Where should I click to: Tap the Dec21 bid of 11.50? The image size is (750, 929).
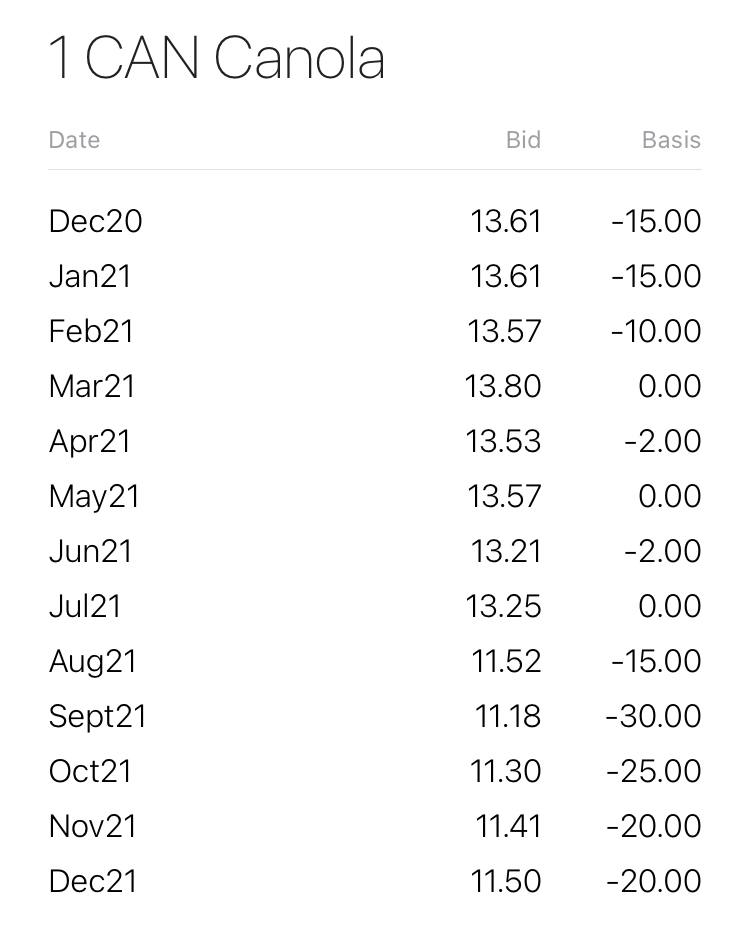[505, 882]
